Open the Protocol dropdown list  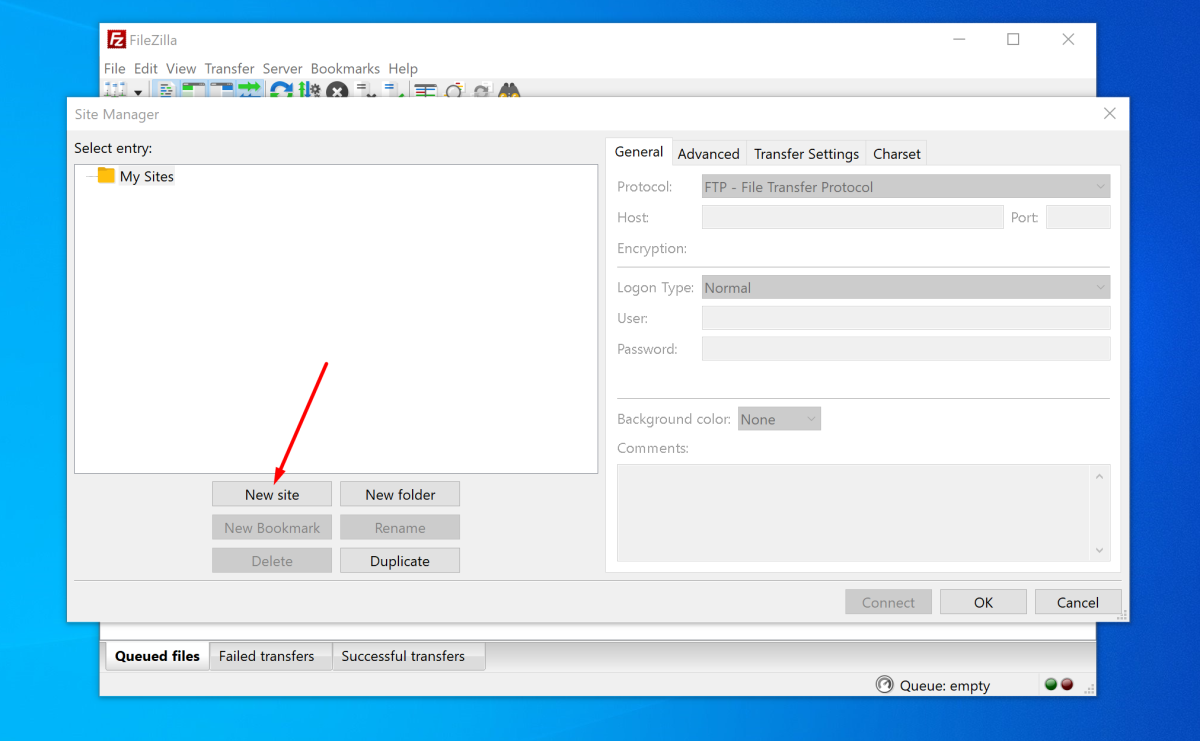click(906, 187)
